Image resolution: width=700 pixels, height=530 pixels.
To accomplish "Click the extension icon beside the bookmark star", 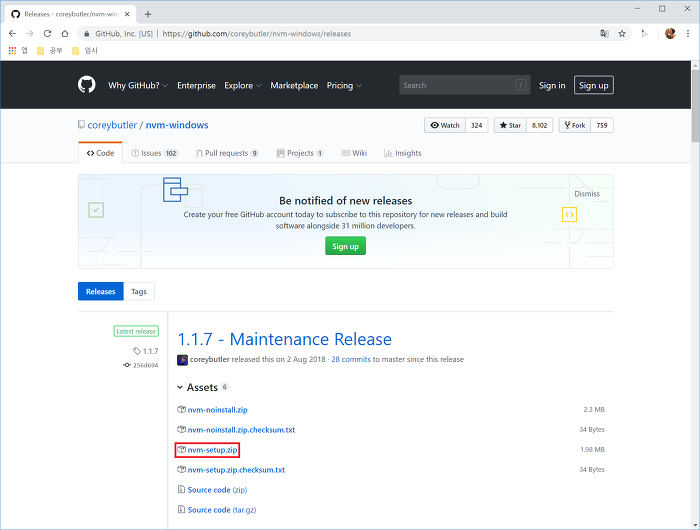I will 644,33.
